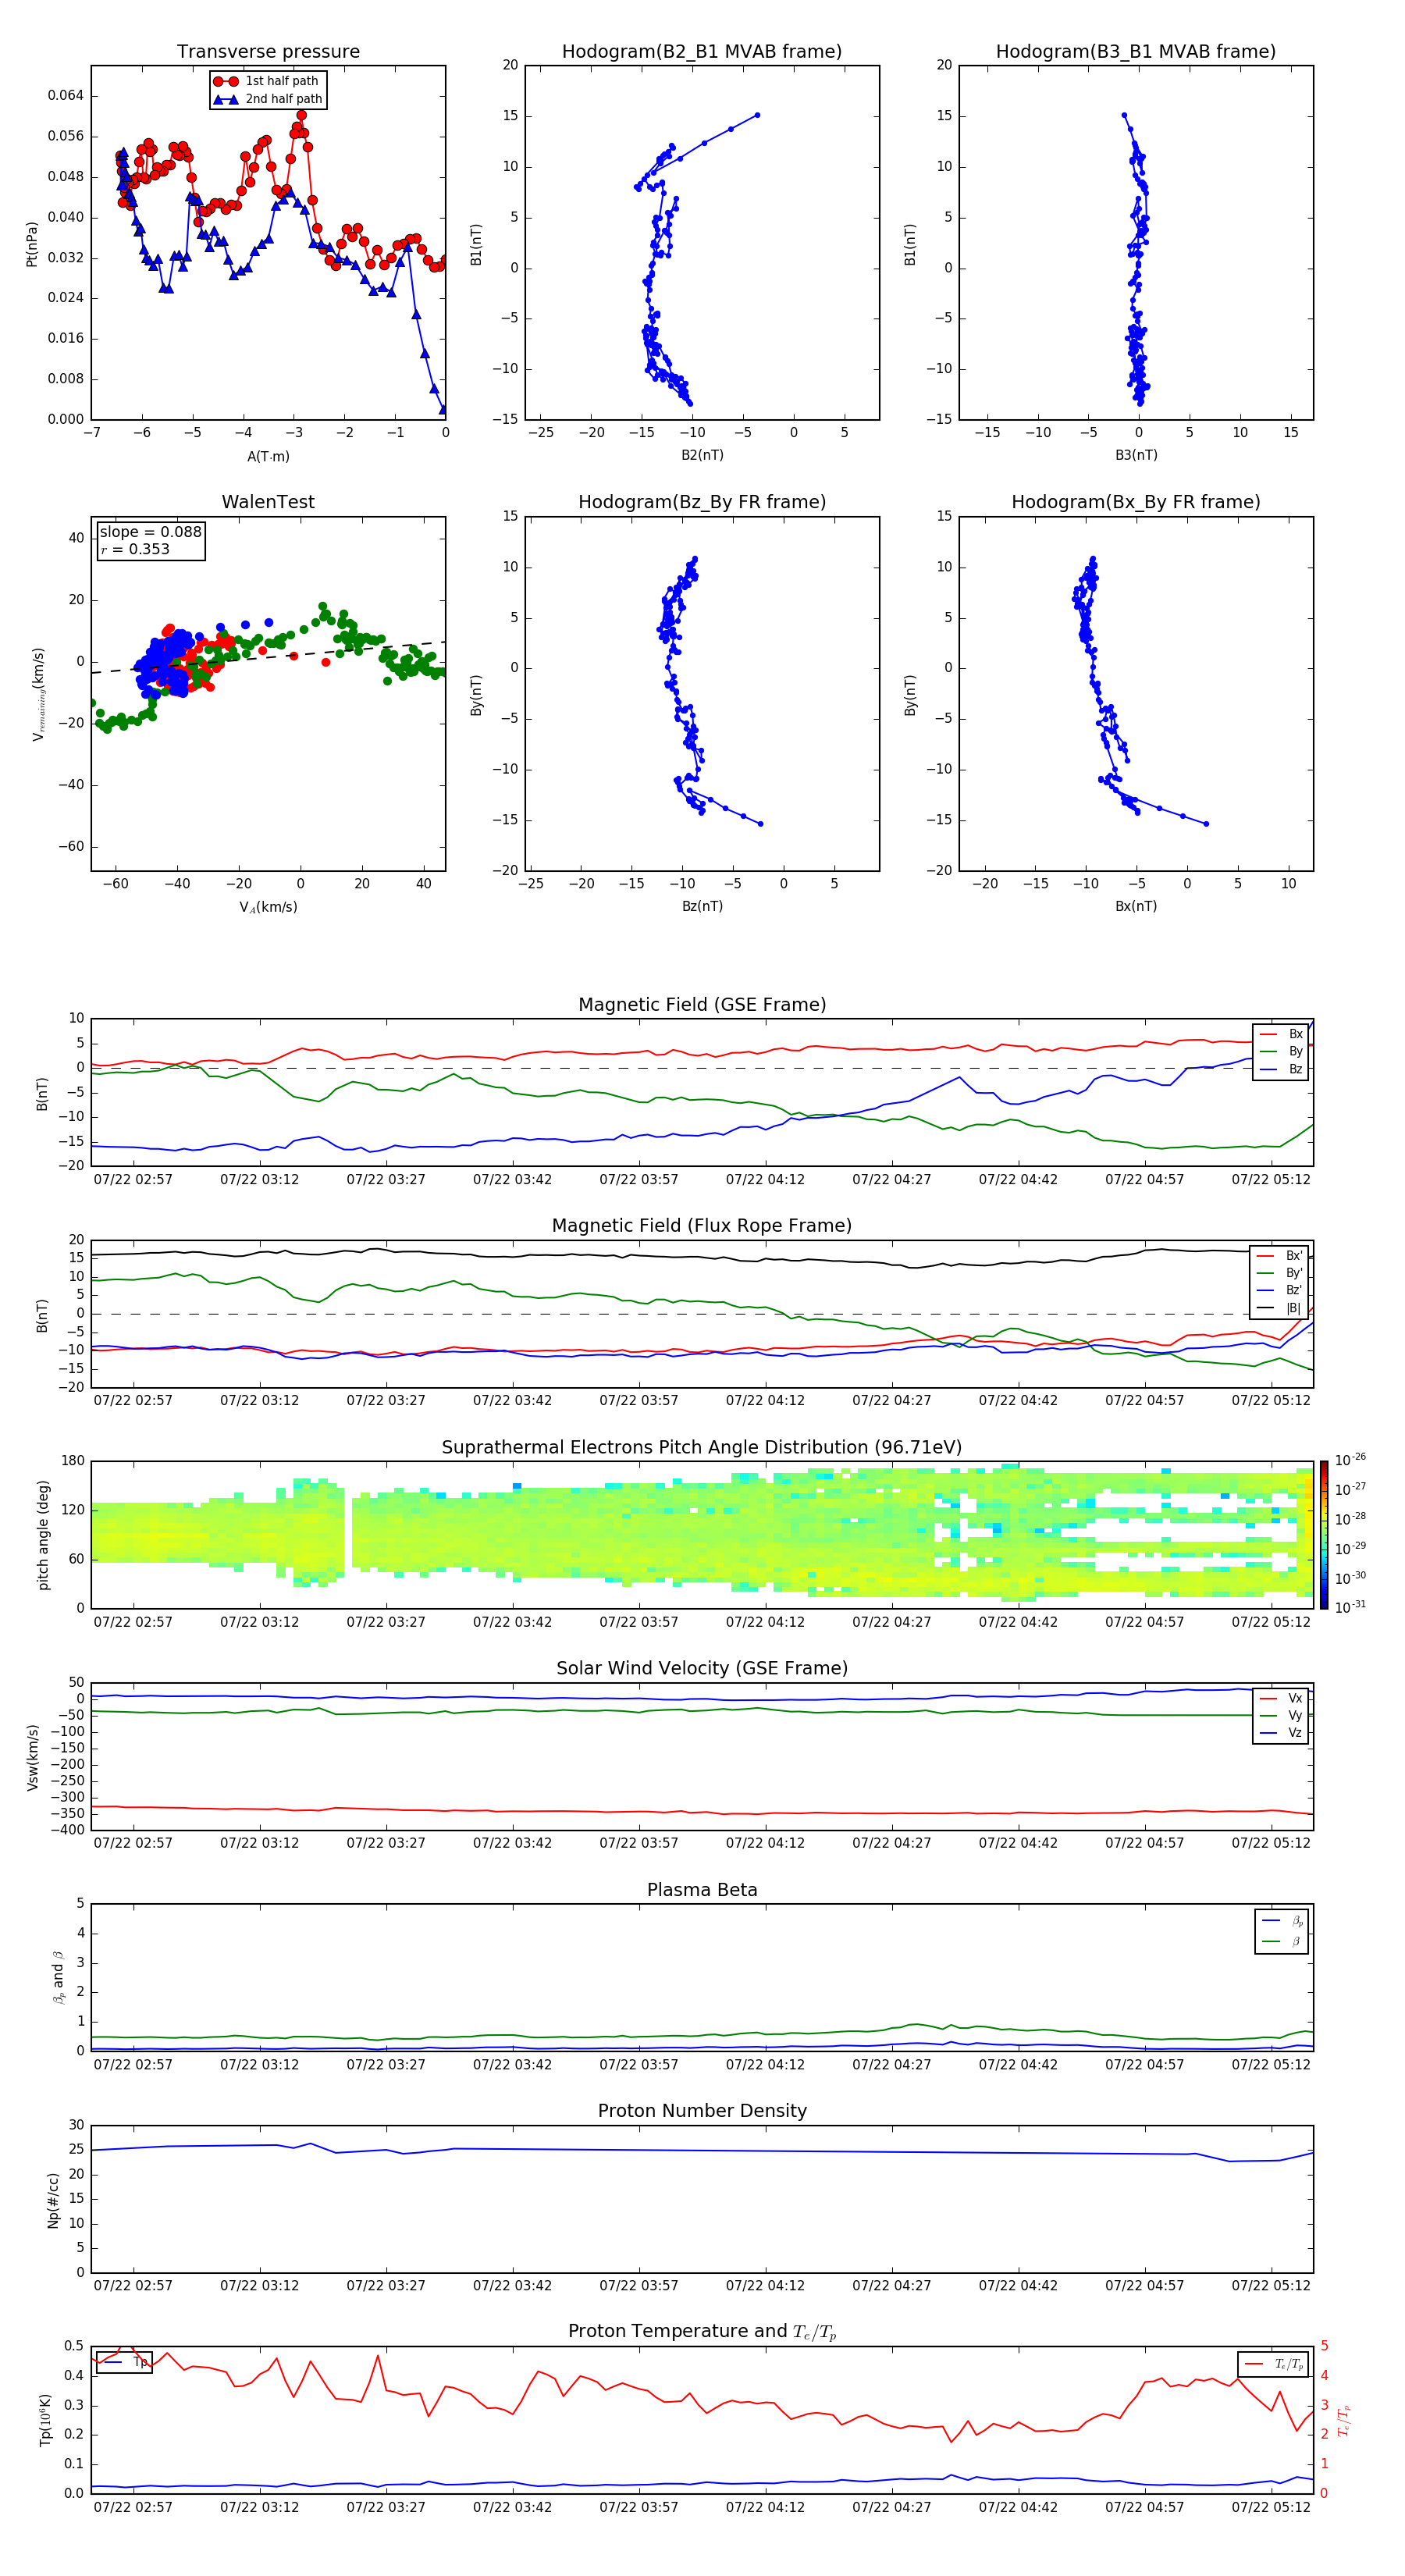Click the 'Hodogram(Bz_By FR frame)' title
This screenshot has width=1405, height=2576.
coord(702,502)
